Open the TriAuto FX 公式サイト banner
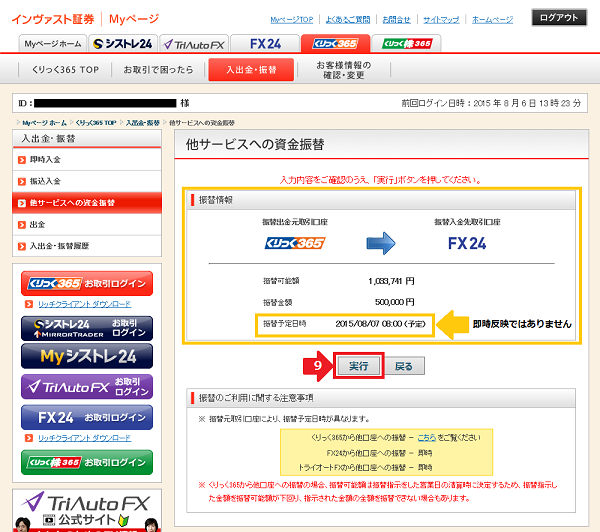600x532 pixels. tap(87, 511)
